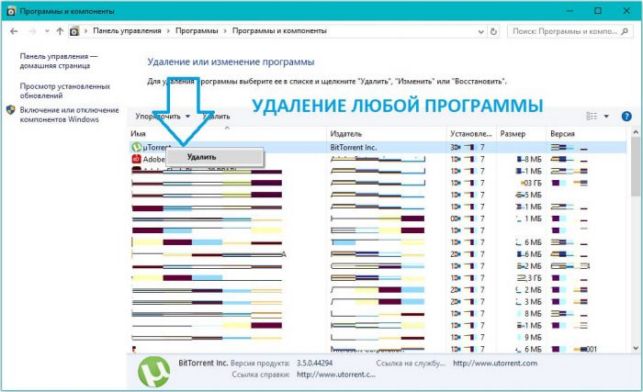Click the large µTorrent logo in details pane
Image resolution: width=643 pixels, height=392 pixels.
coord(154,371)
